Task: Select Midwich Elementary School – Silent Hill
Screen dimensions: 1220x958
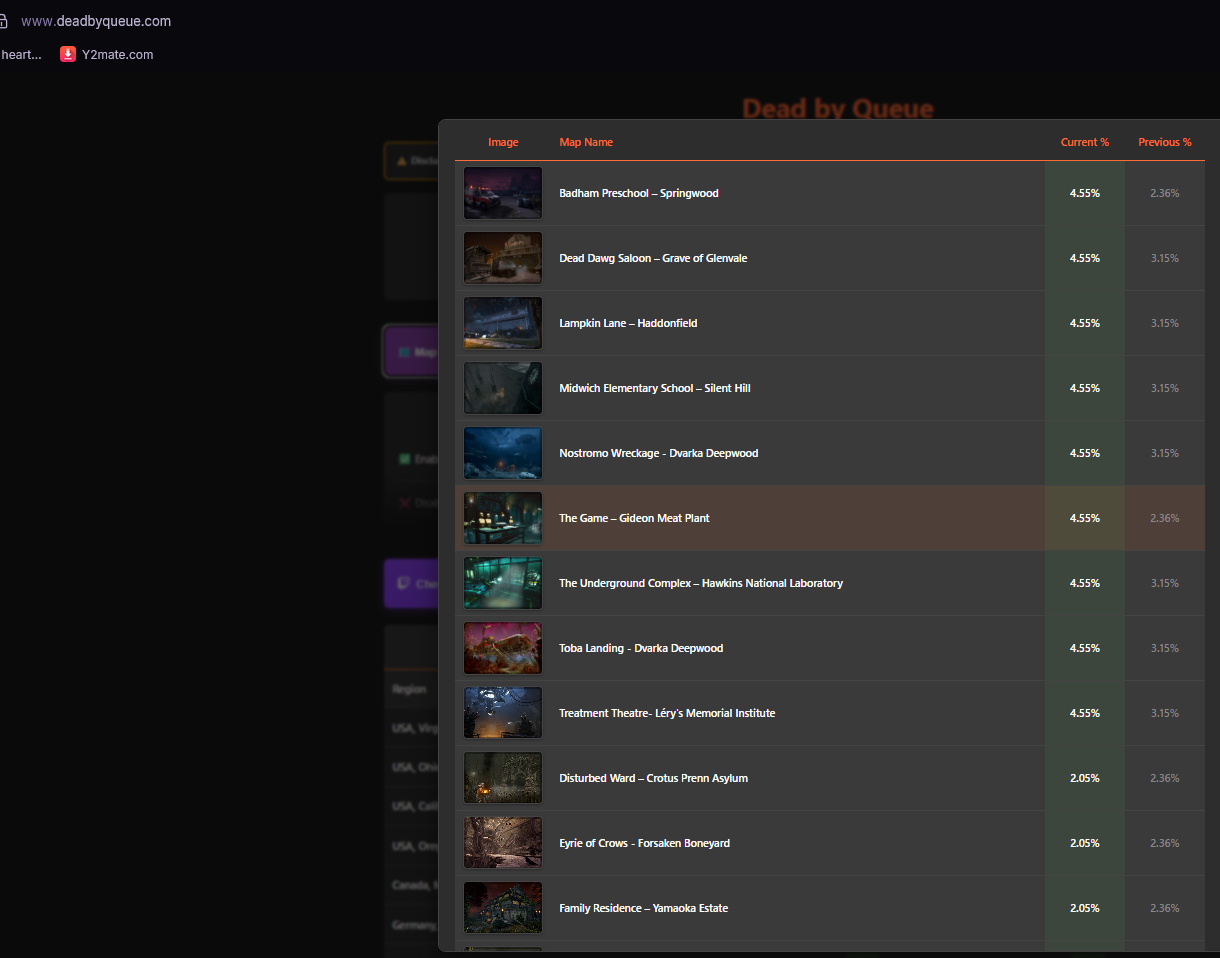Action: coord(655,388)
